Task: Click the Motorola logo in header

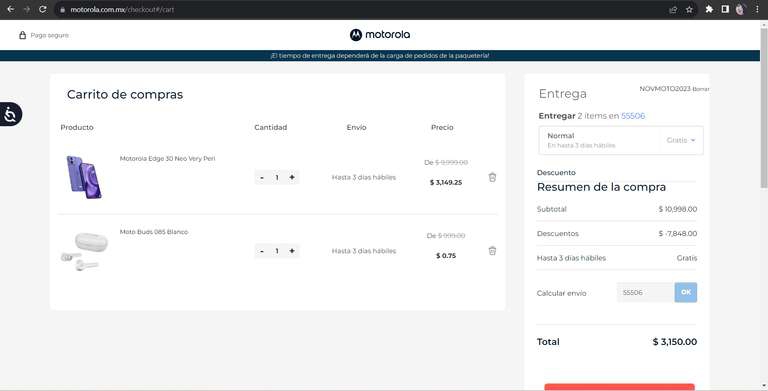Action: click(380, 35)
